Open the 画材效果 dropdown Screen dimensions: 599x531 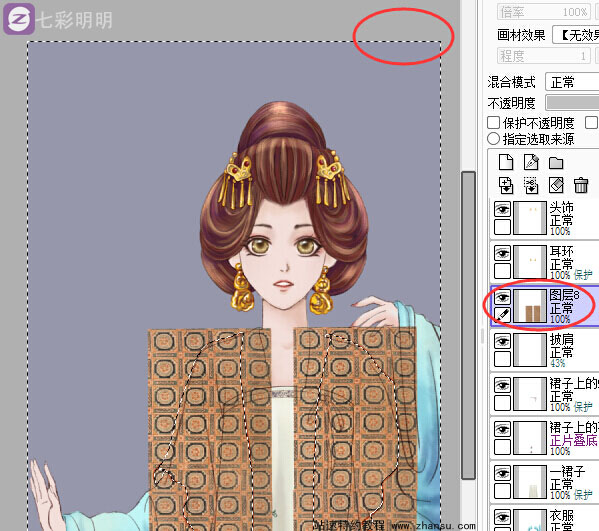click(576, 35)
